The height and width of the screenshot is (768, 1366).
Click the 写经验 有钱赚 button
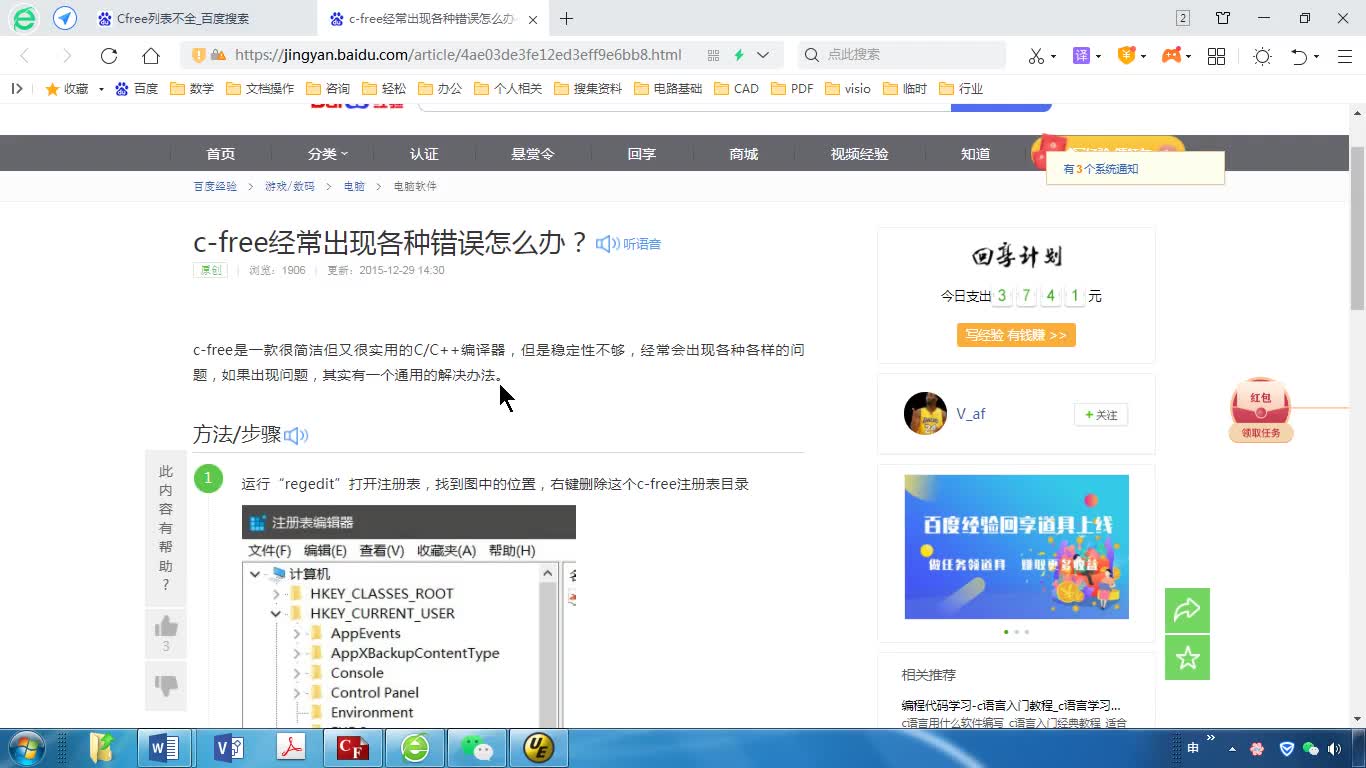1016,335
